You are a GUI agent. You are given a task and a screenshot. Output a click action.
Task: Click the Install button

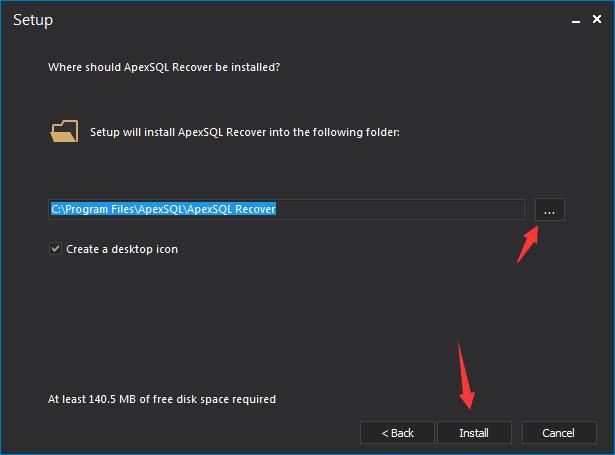474,433
